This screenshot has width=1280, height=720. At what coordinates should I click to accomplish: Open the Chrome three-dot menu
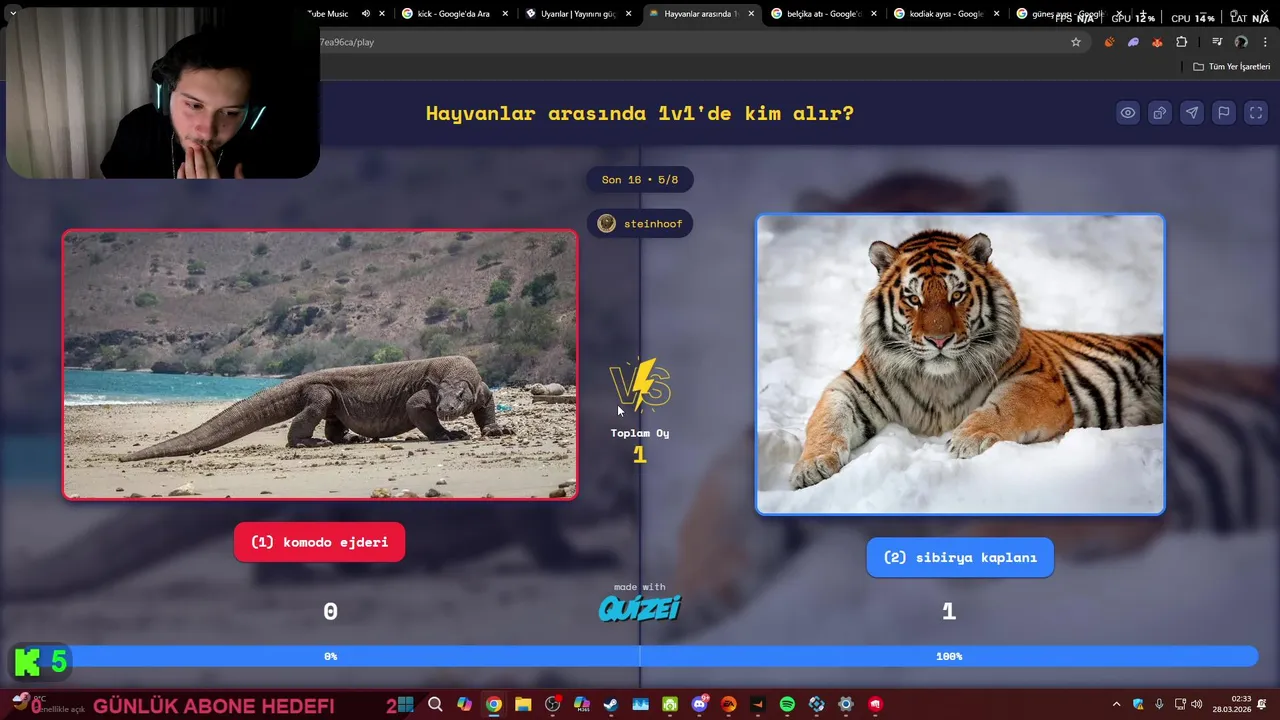pos(1265,42)
